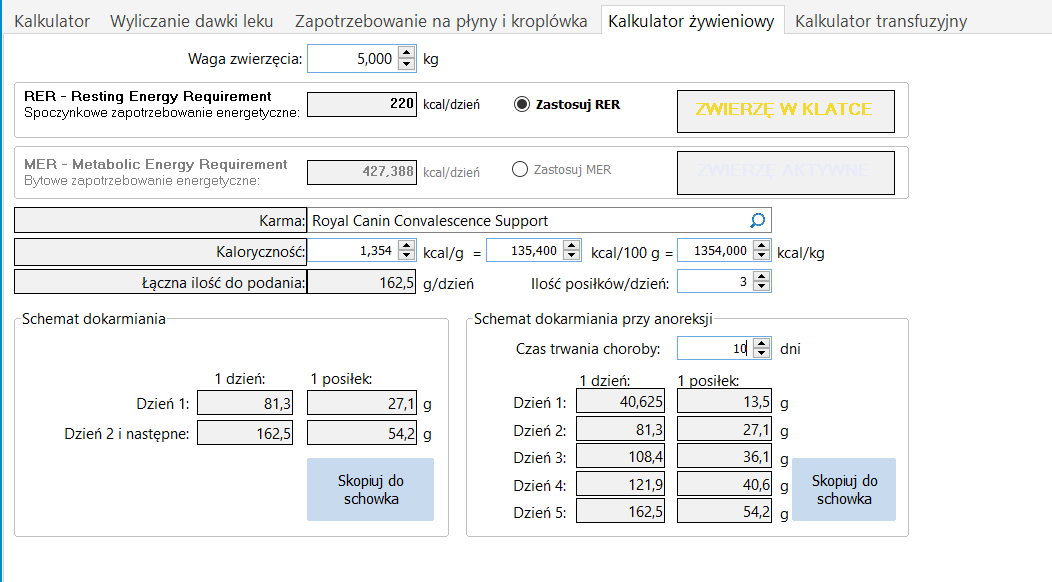Decrease illness duration days down arrow

coord(761,353)
